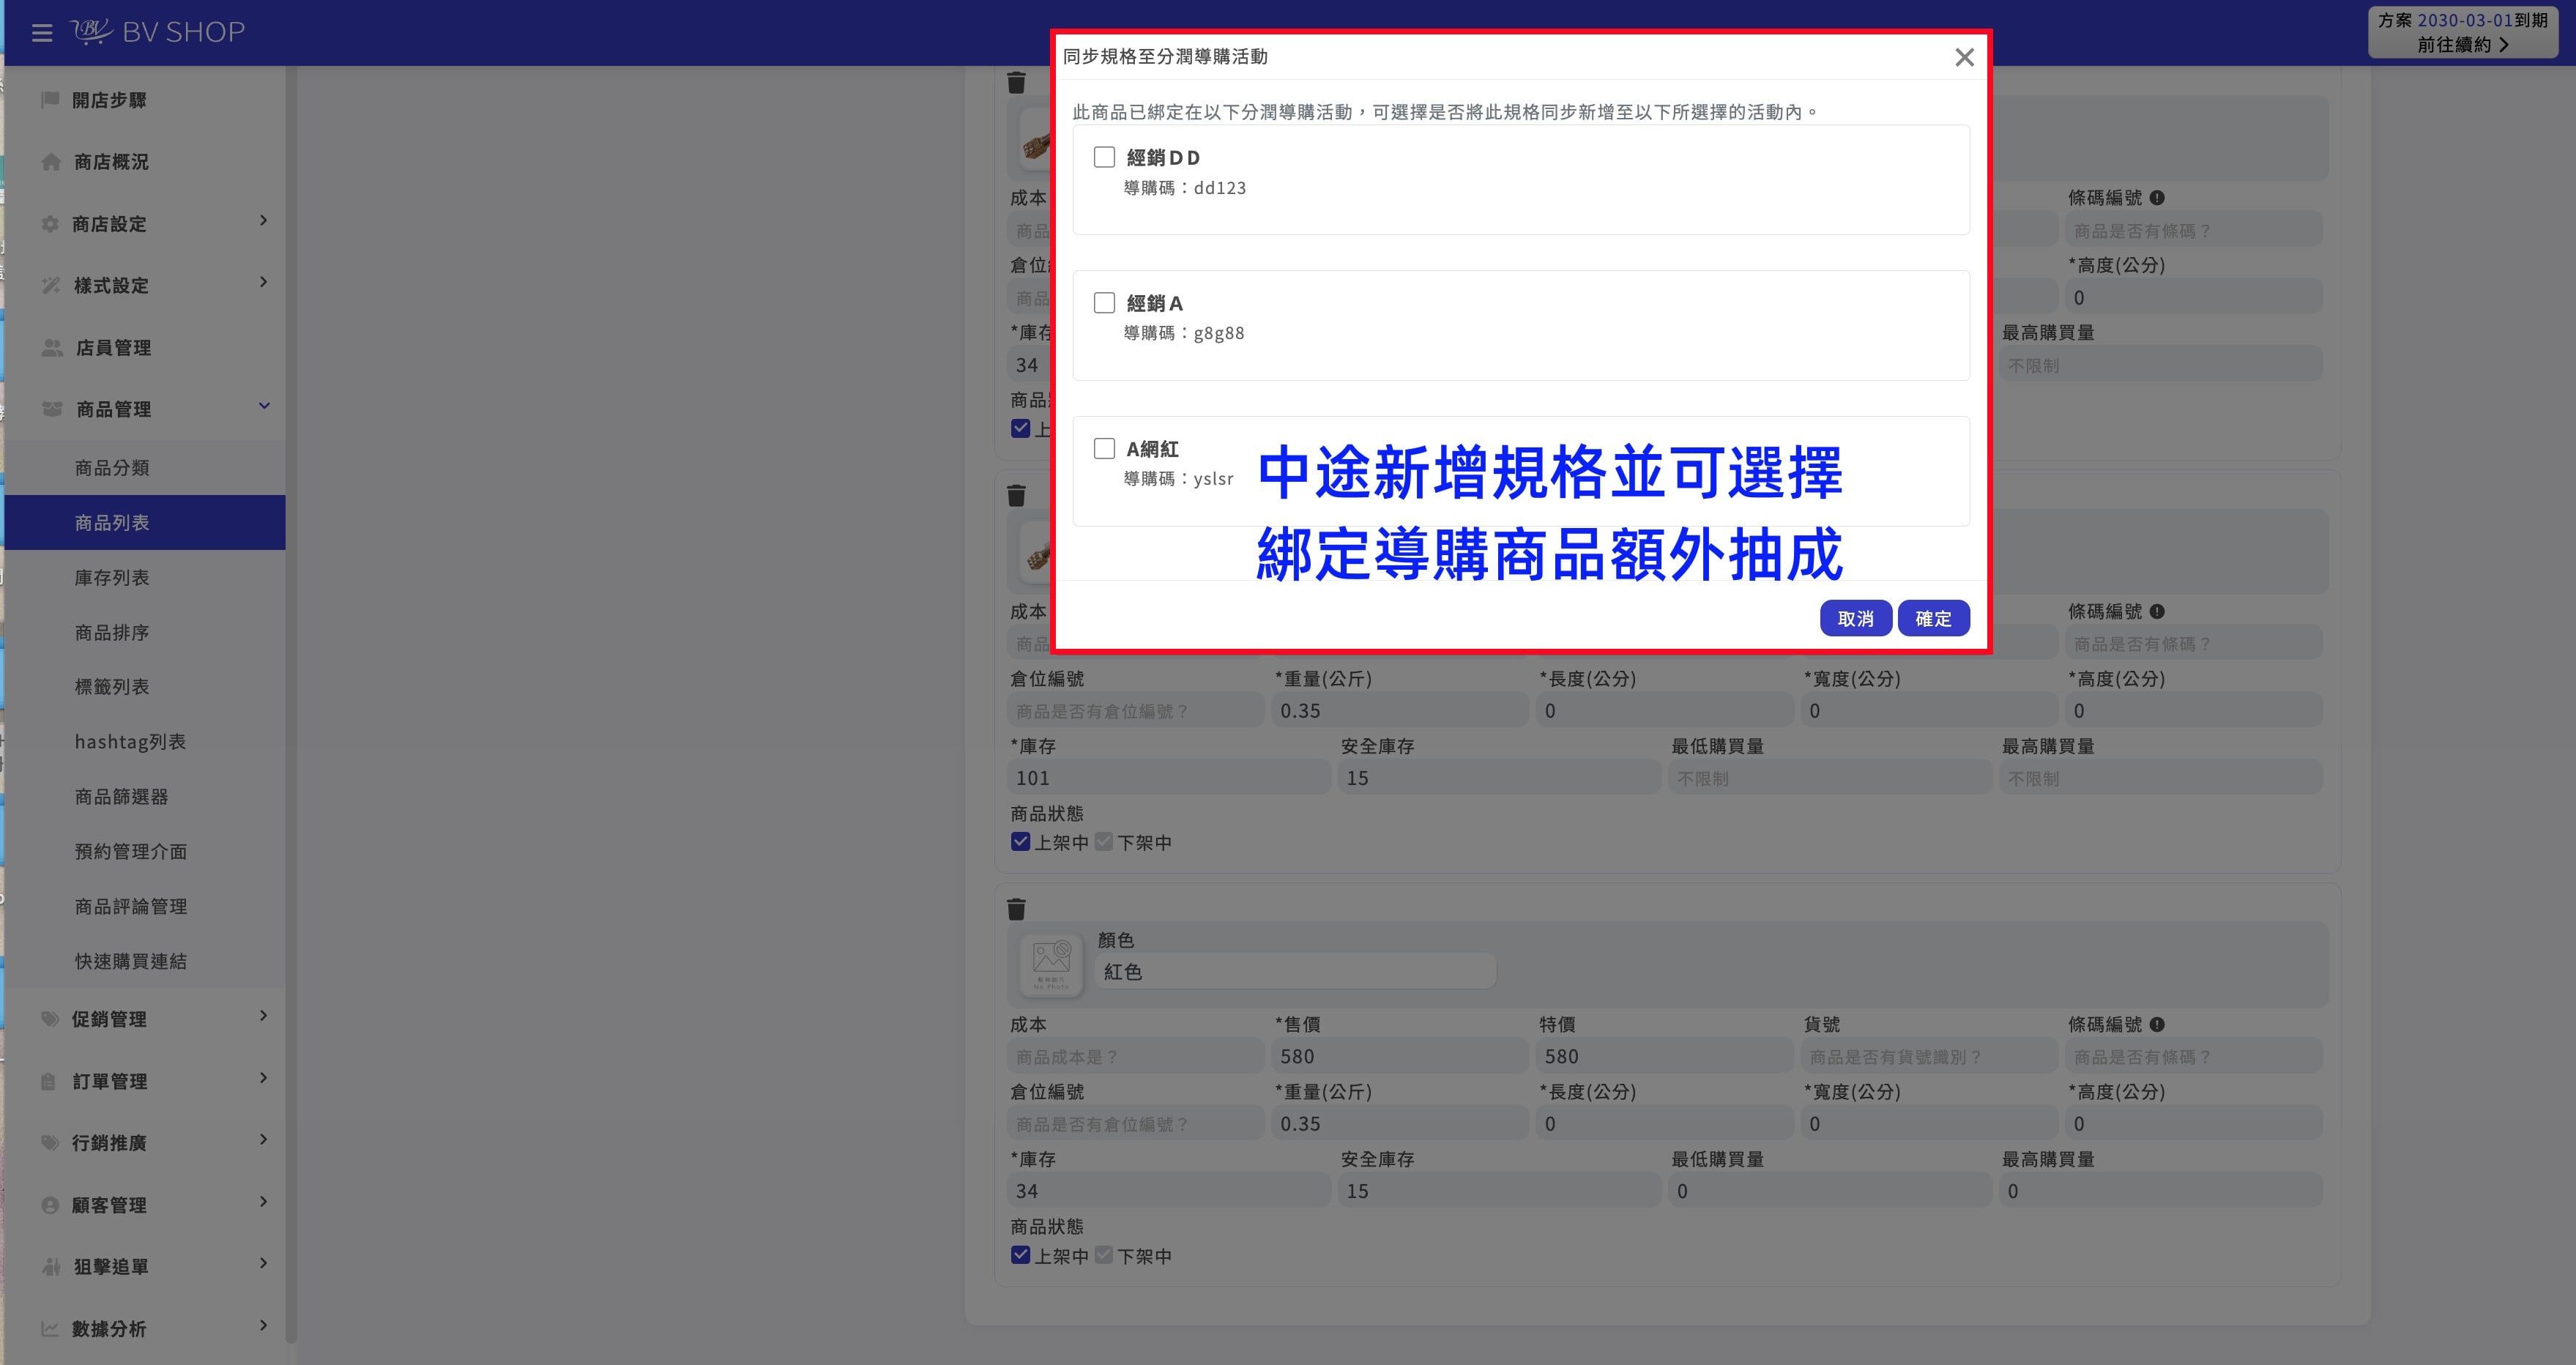Expand 顧客管理 submenu chevron
This screenshot has width=2576, height=1365.
point(264,1202)
